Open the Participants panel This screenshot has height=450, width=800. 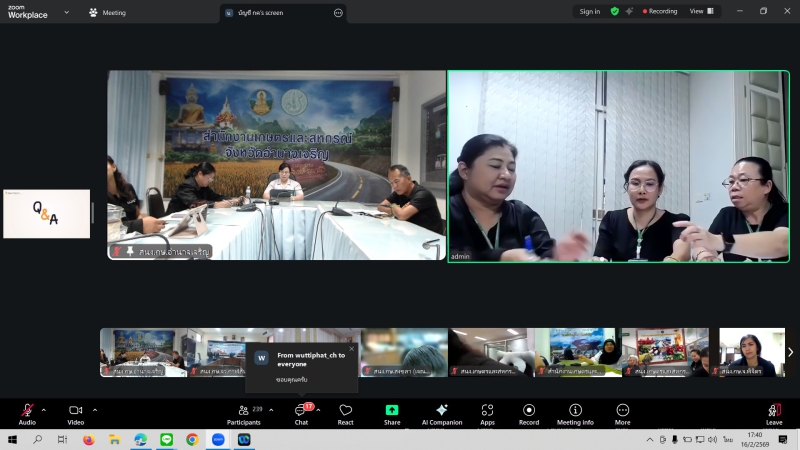point(243,411)
